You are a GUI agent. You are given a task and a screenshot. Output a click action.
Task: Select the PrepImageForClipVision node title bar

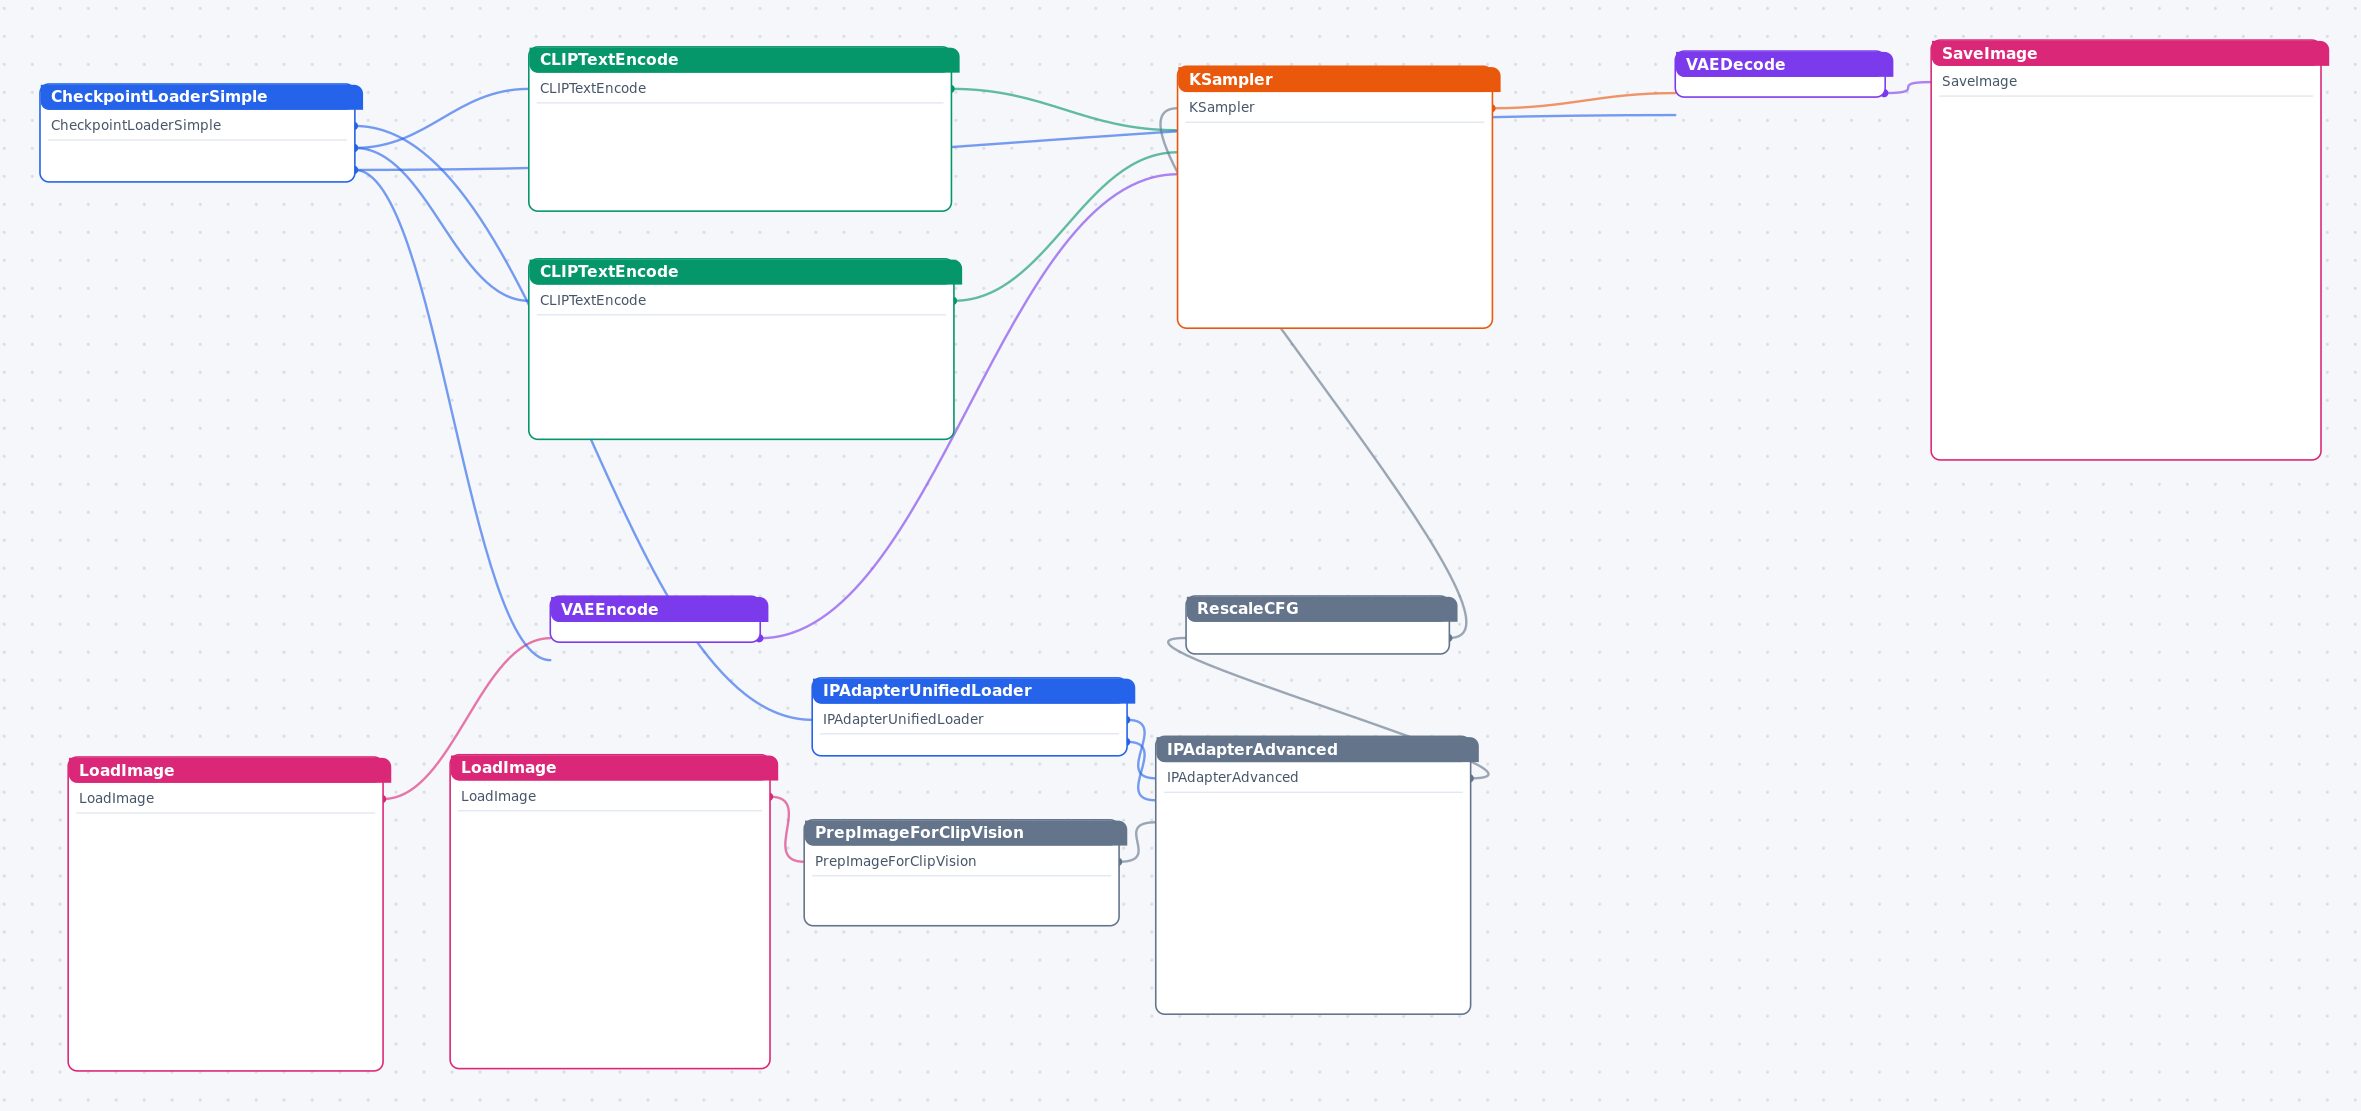pos(965,832)
